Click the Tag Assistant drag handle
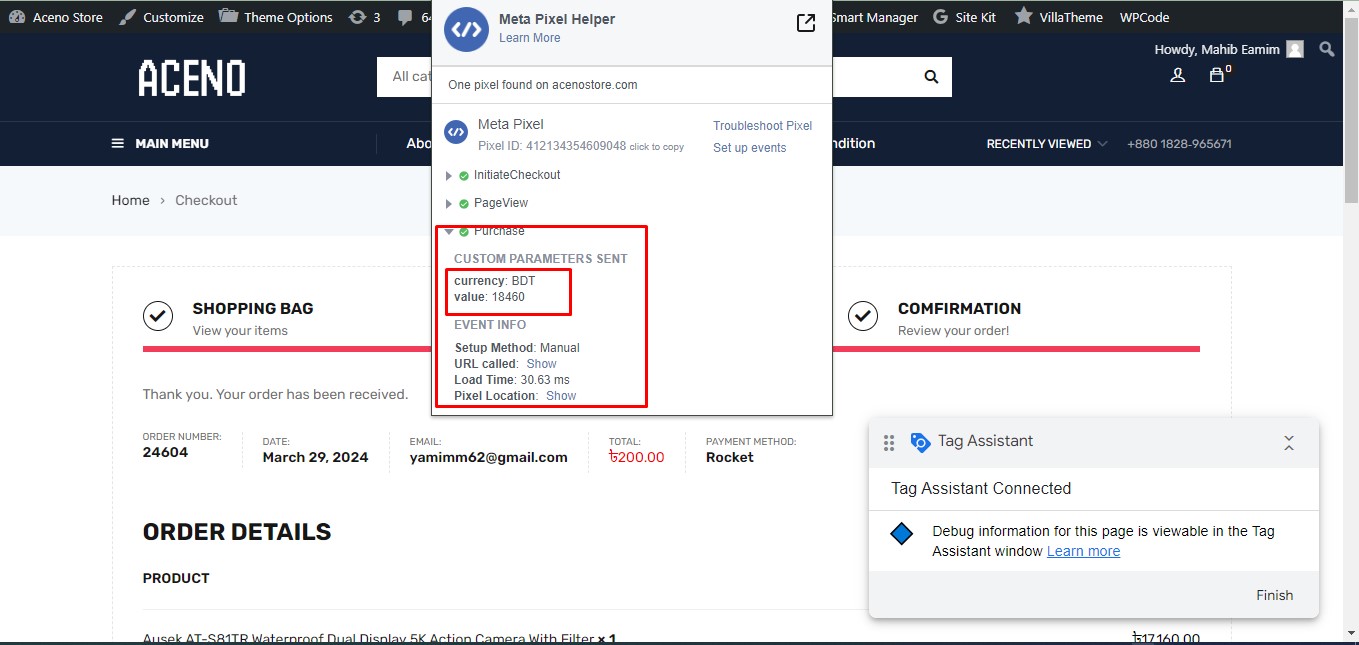Viewport: 1359px width, 645px height. pyautogui.click(x=889, y=442)
